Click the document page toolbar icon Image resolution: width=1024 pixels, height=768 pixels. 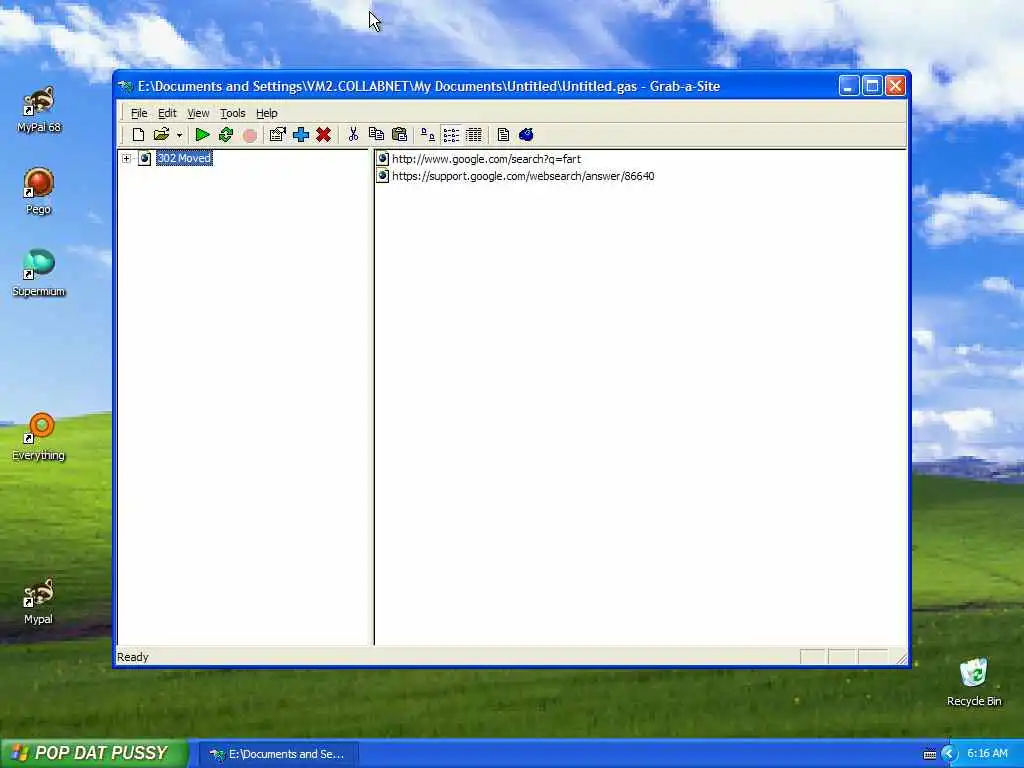pyautogui.click(x=503, y=135)
